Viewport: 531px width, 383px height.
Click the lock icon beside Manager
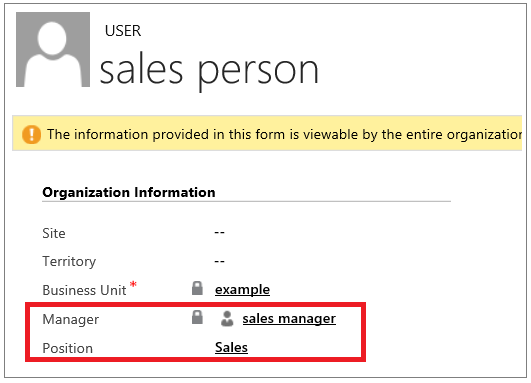click(197, 317)
